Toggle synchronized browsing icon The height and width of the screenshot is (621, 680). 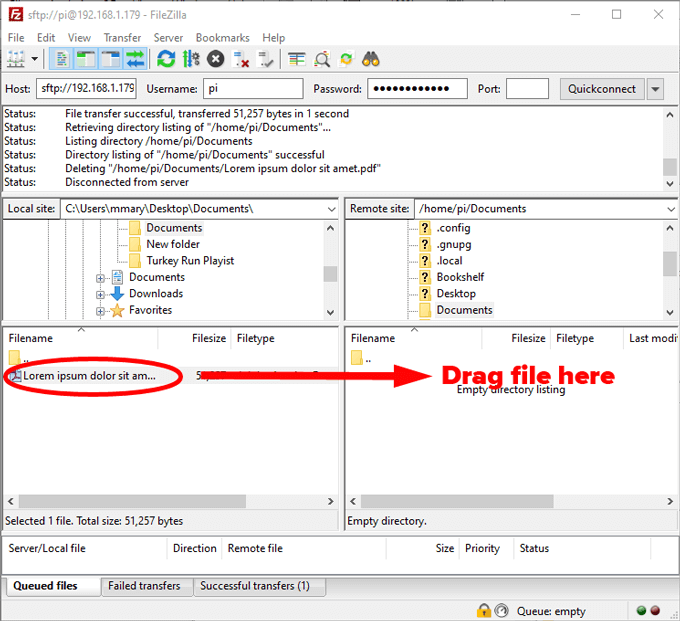pyautogui.click(x=346, y=59)
